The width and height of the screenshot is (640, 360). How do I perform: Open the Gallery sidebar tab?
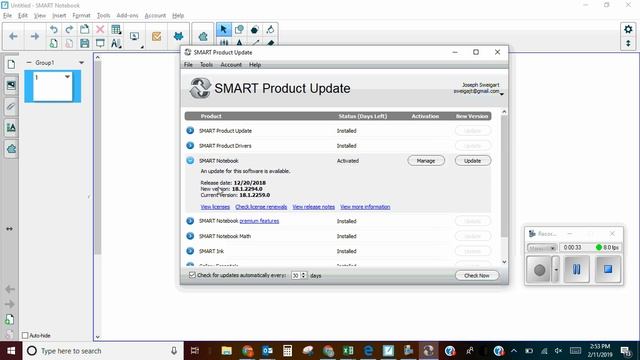pos(11,85)
